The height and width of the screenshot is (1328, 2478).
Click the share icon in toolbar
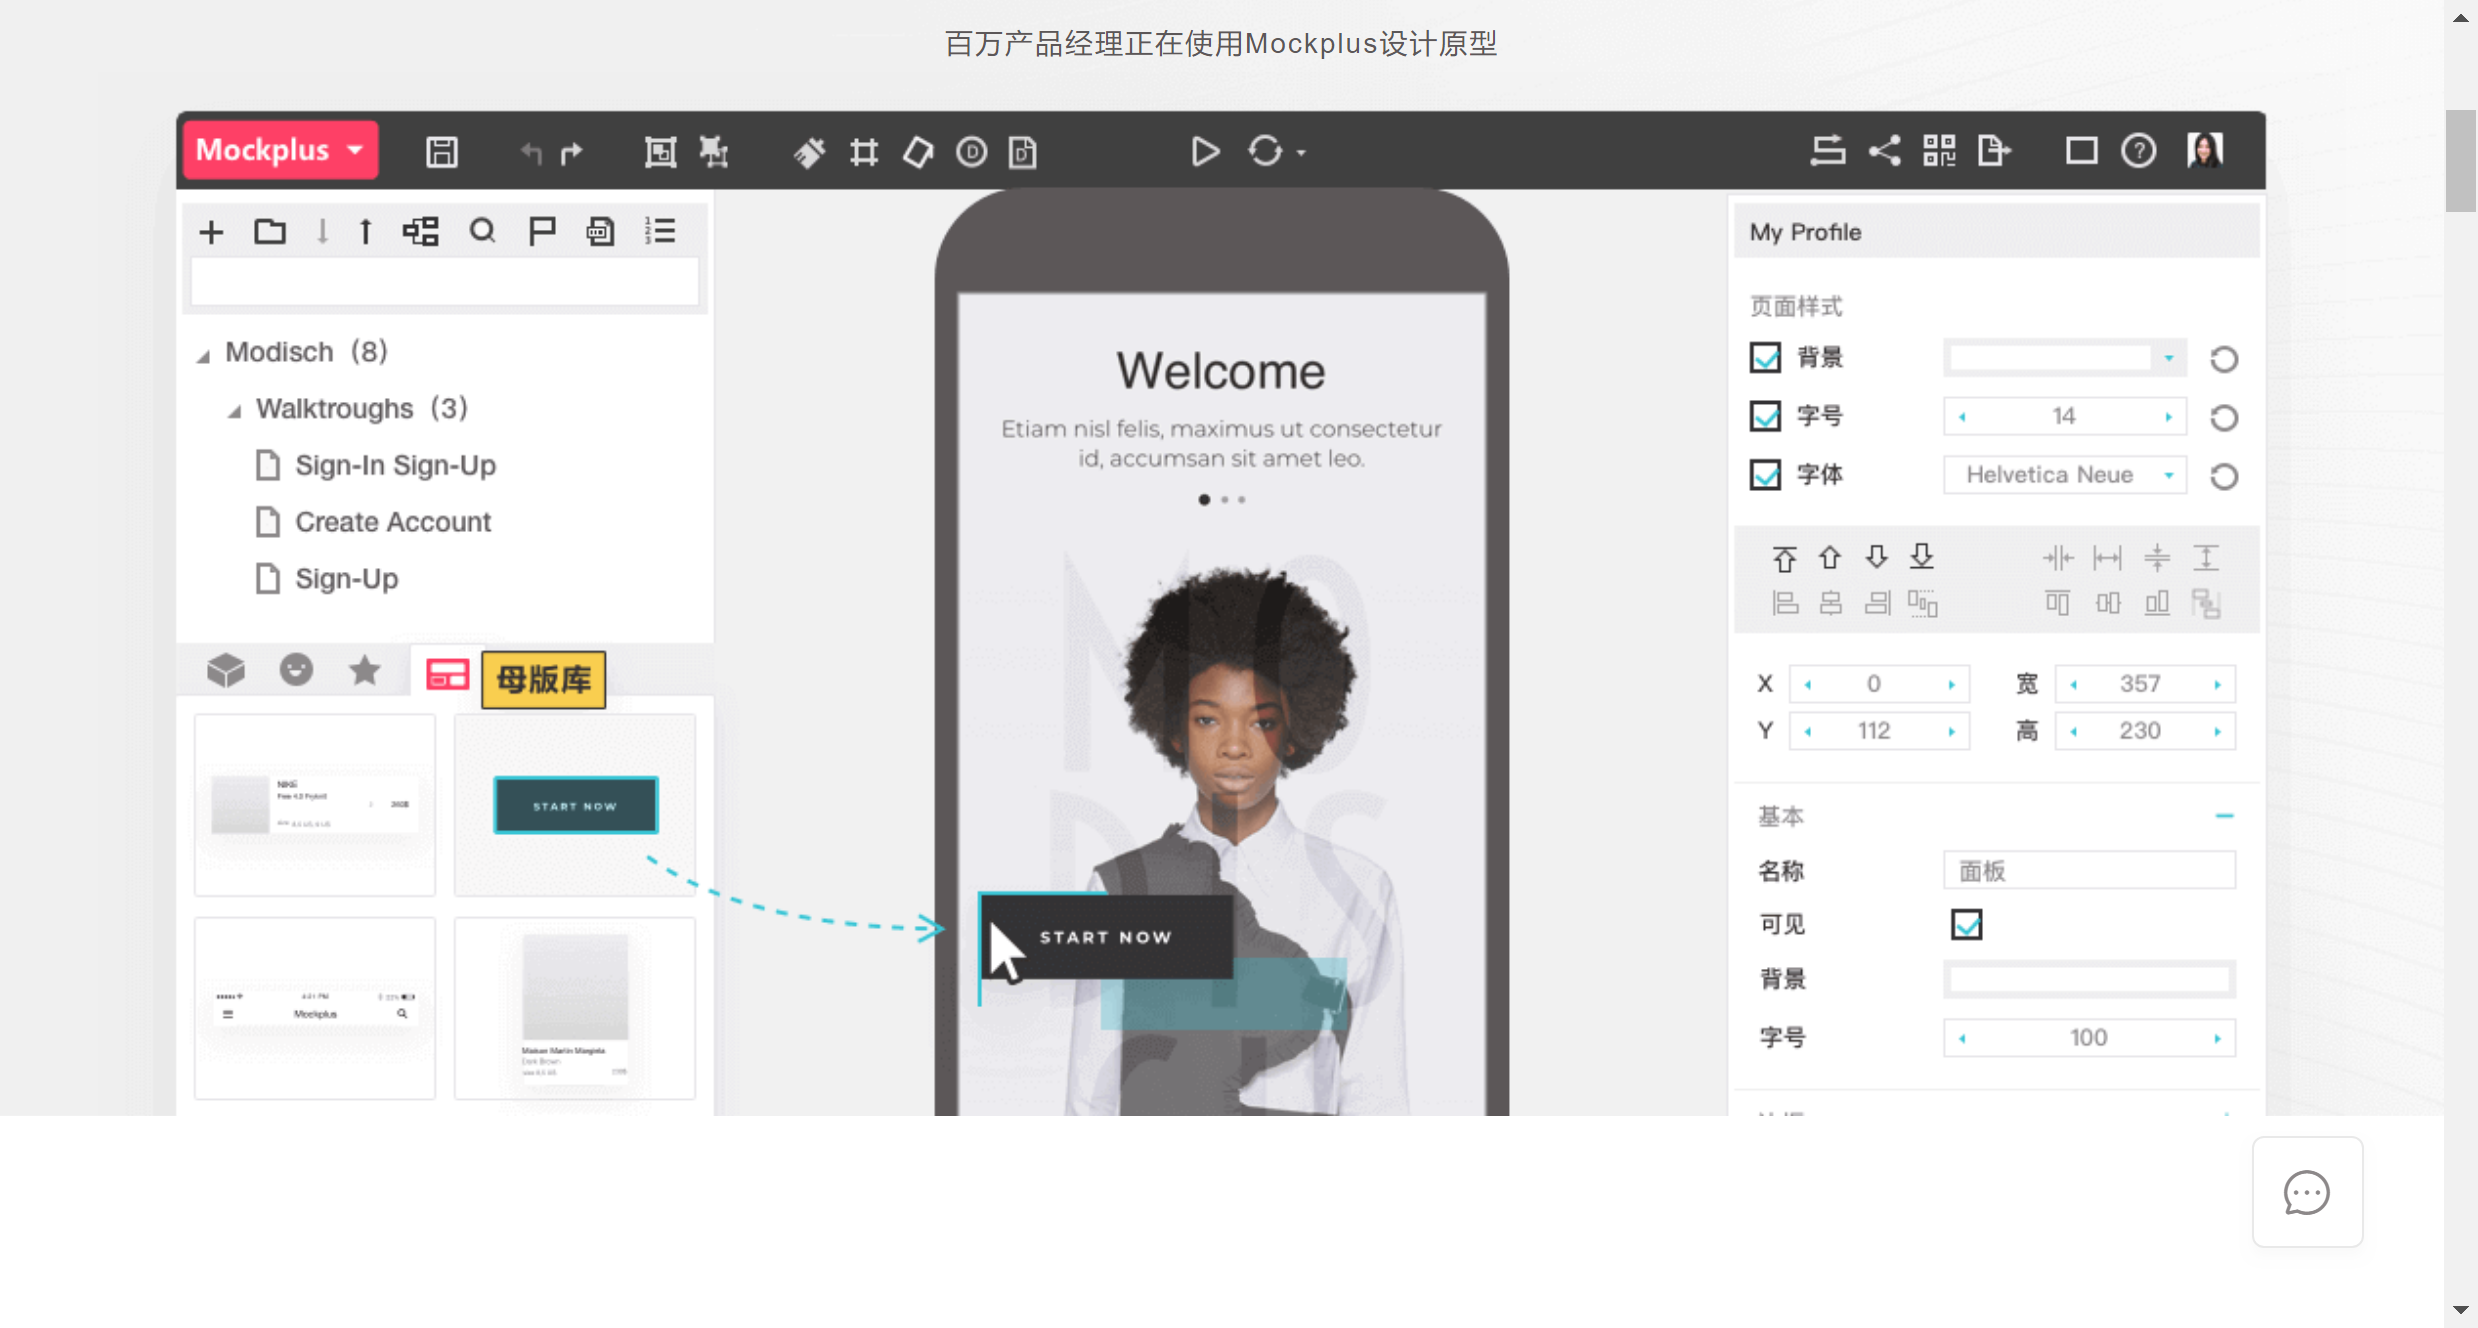[1884, 151]
